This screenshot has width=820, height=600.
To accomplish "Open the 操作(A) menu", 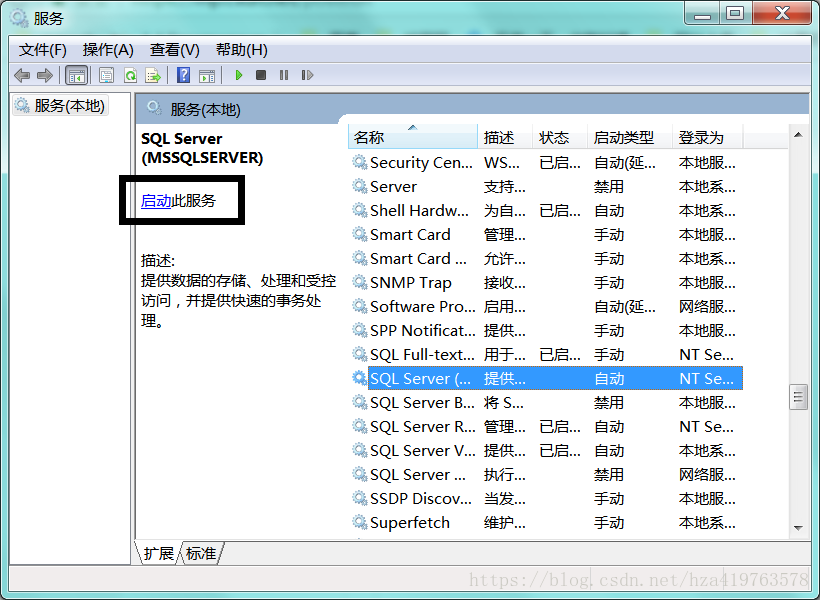I will [x=108, y=50].
